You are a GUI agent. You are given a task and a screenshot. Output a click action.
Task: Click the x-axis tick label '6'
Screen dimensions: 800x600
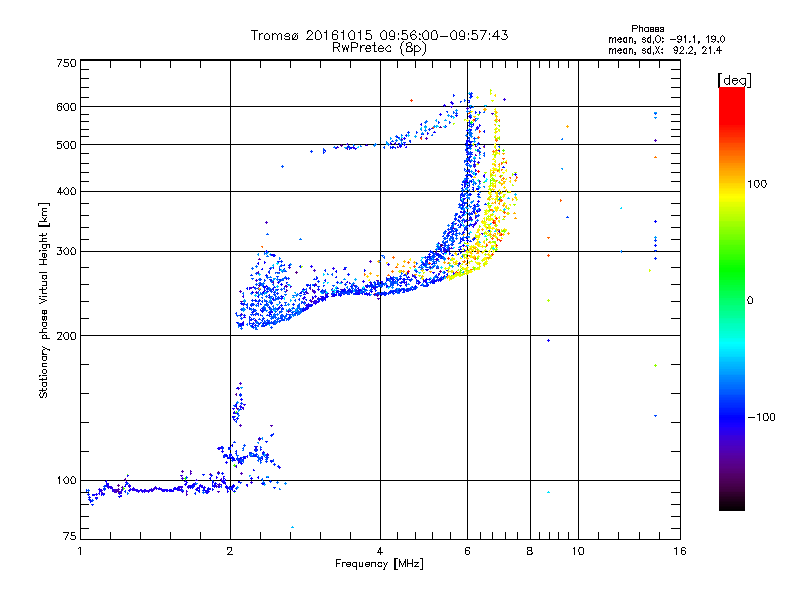click(467, 551)
